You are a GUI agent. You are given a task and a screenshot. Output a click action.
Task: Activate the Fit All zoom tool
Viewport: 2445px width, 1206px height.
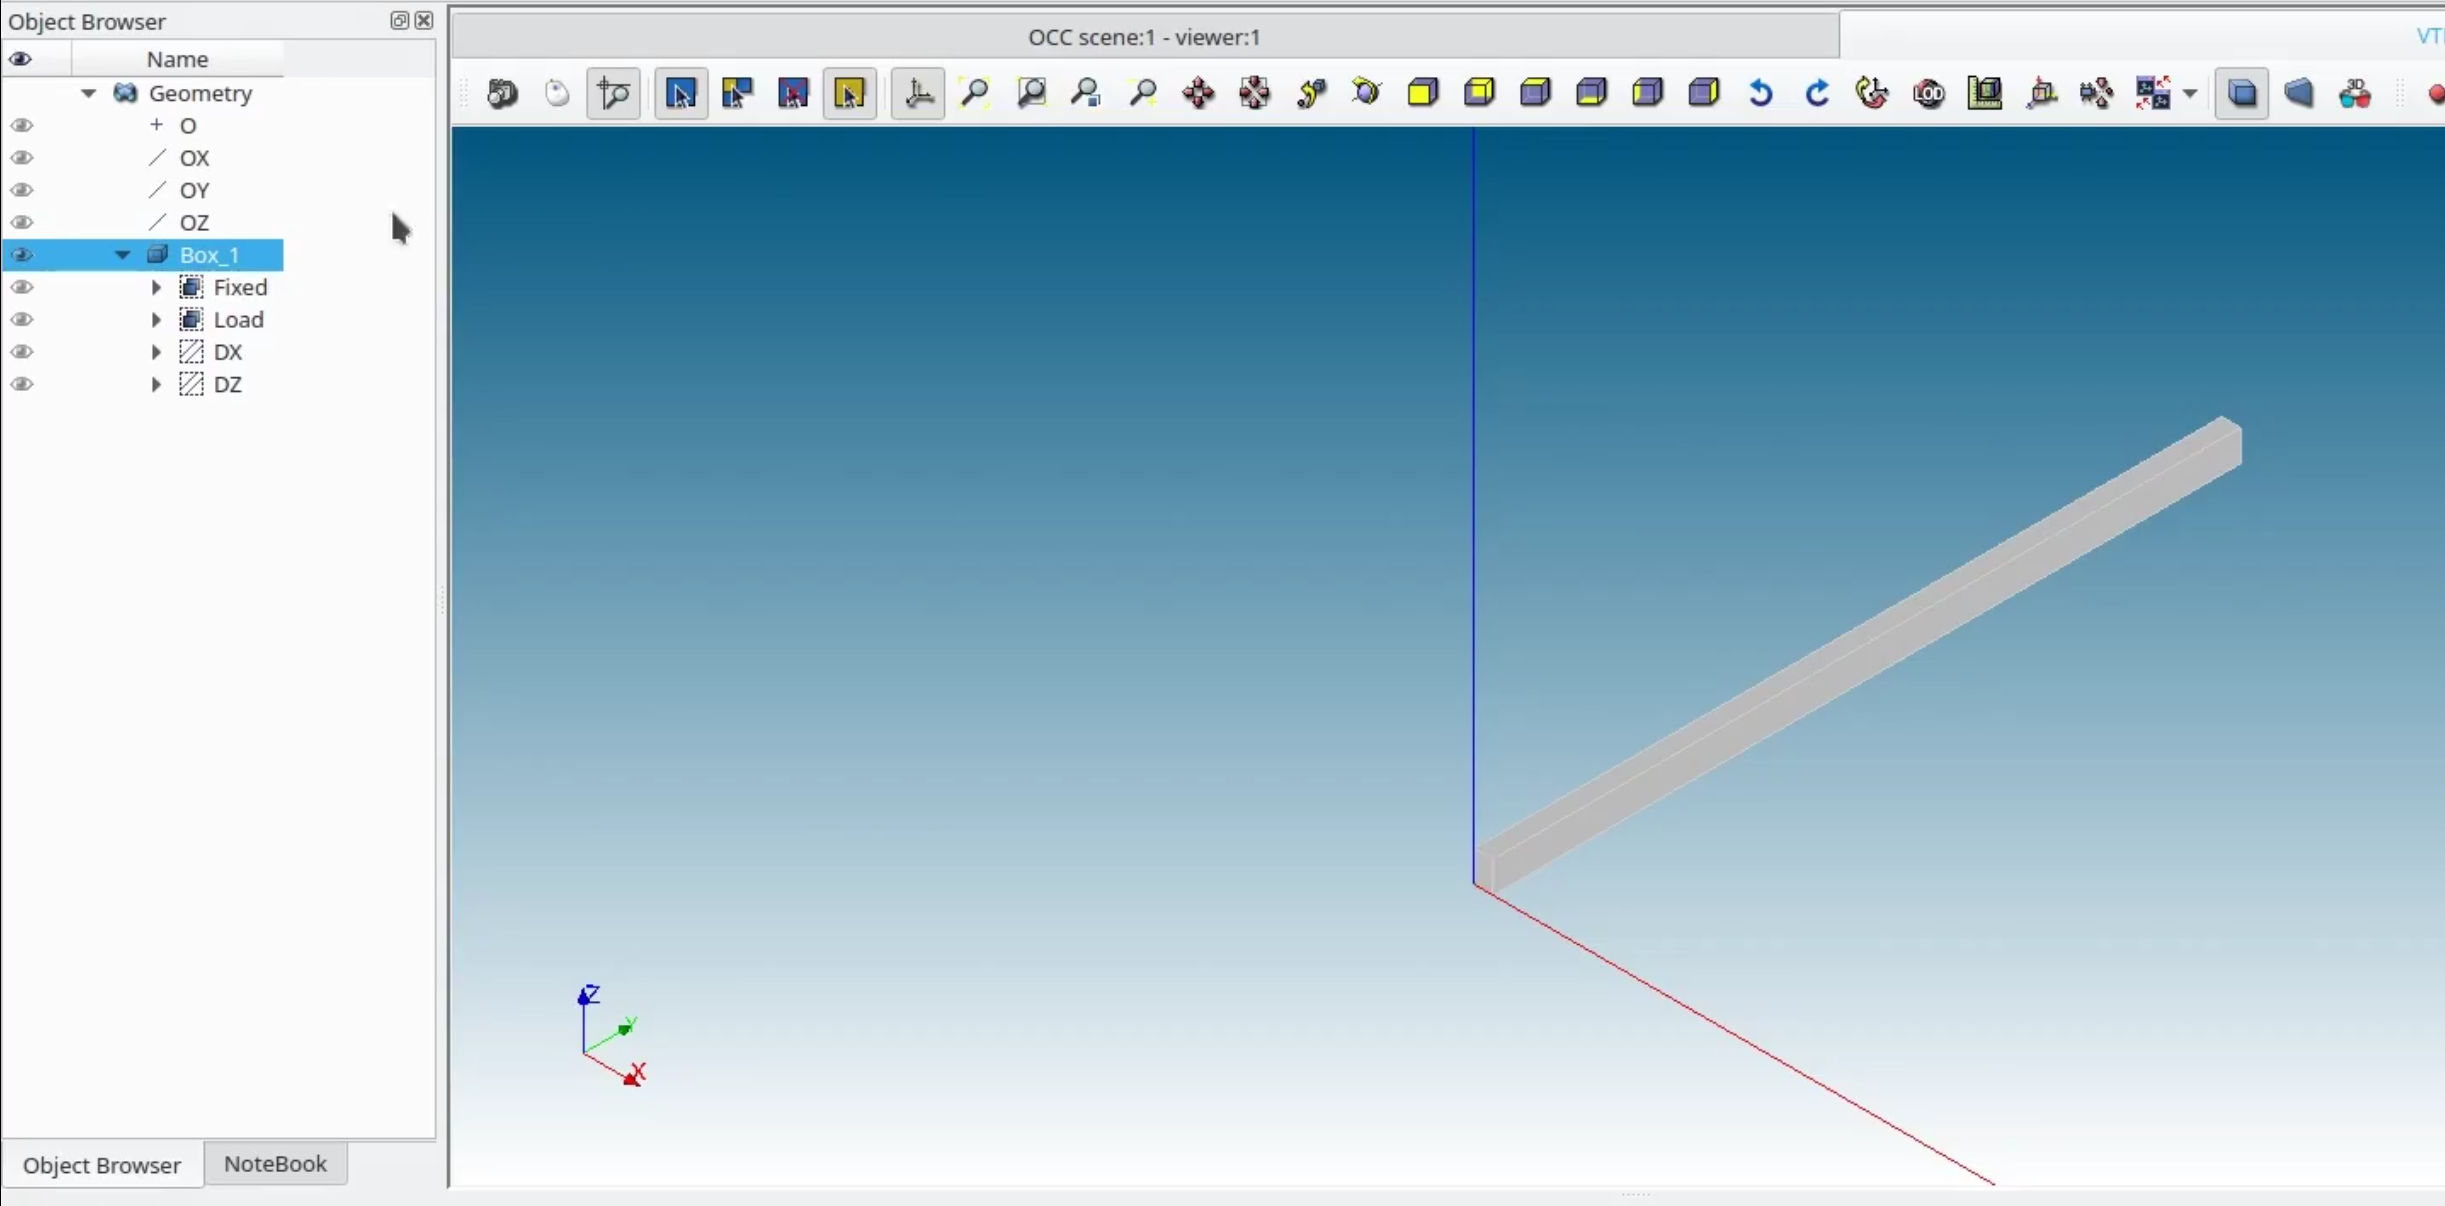[975, 93]
